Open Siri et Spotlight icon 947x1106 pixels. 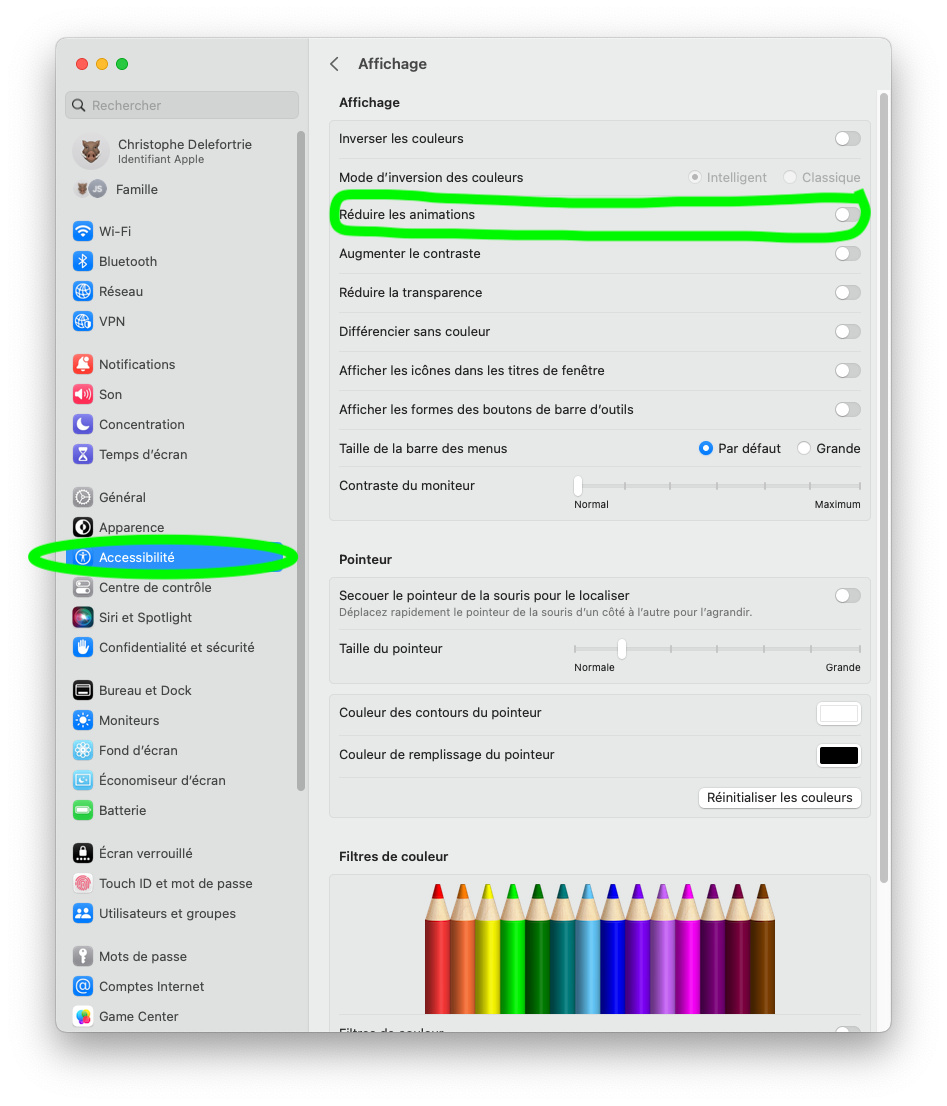(83, 617)
